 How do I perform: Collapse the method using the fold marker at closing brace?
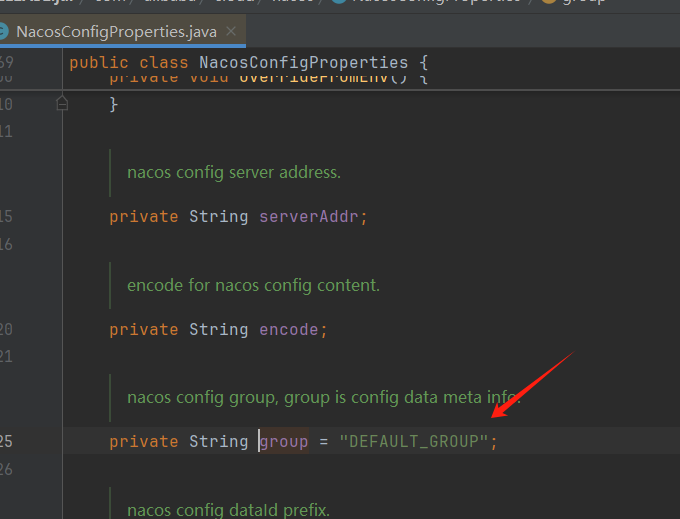[62, 104]
